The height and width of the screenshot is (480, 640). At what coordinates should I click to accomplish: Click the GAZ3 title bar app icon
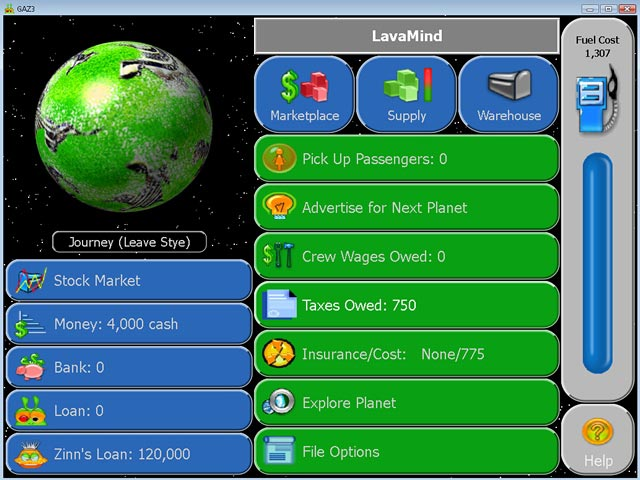coord(9,8)
